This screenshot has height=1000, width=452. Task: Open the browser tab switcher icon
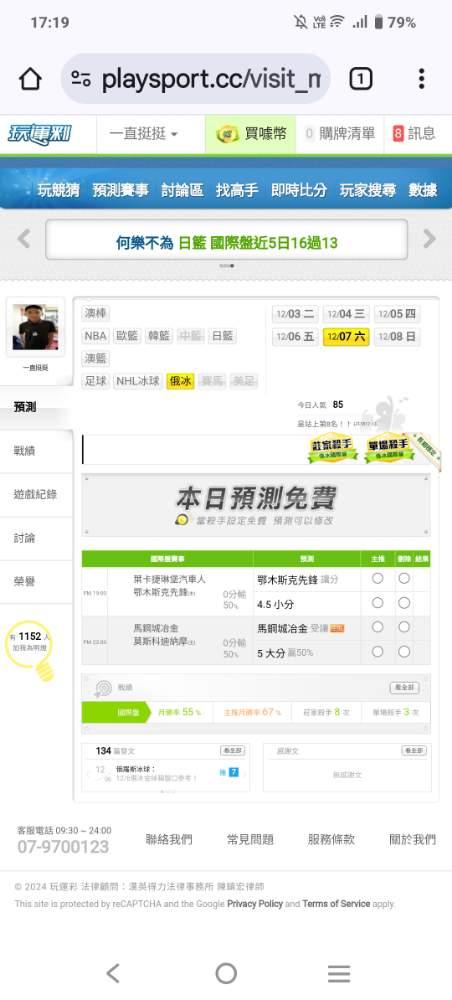coord(360,79)
